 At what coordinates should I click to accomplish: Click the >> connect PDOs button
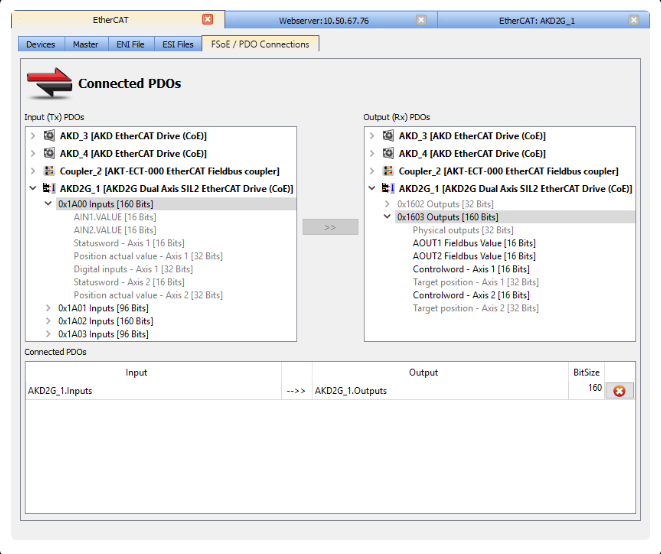(330, 227)
